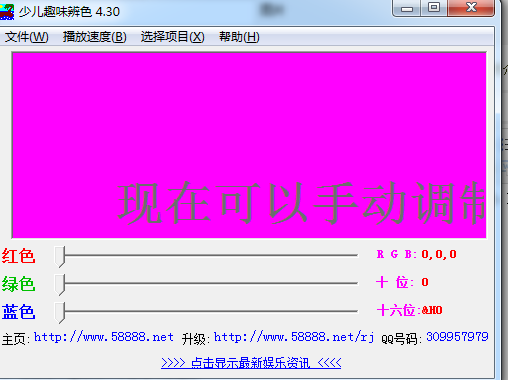This screenshot has width=508, height=380.
Task: Open the 文件(W) menu
Action: tap(27, 37)
